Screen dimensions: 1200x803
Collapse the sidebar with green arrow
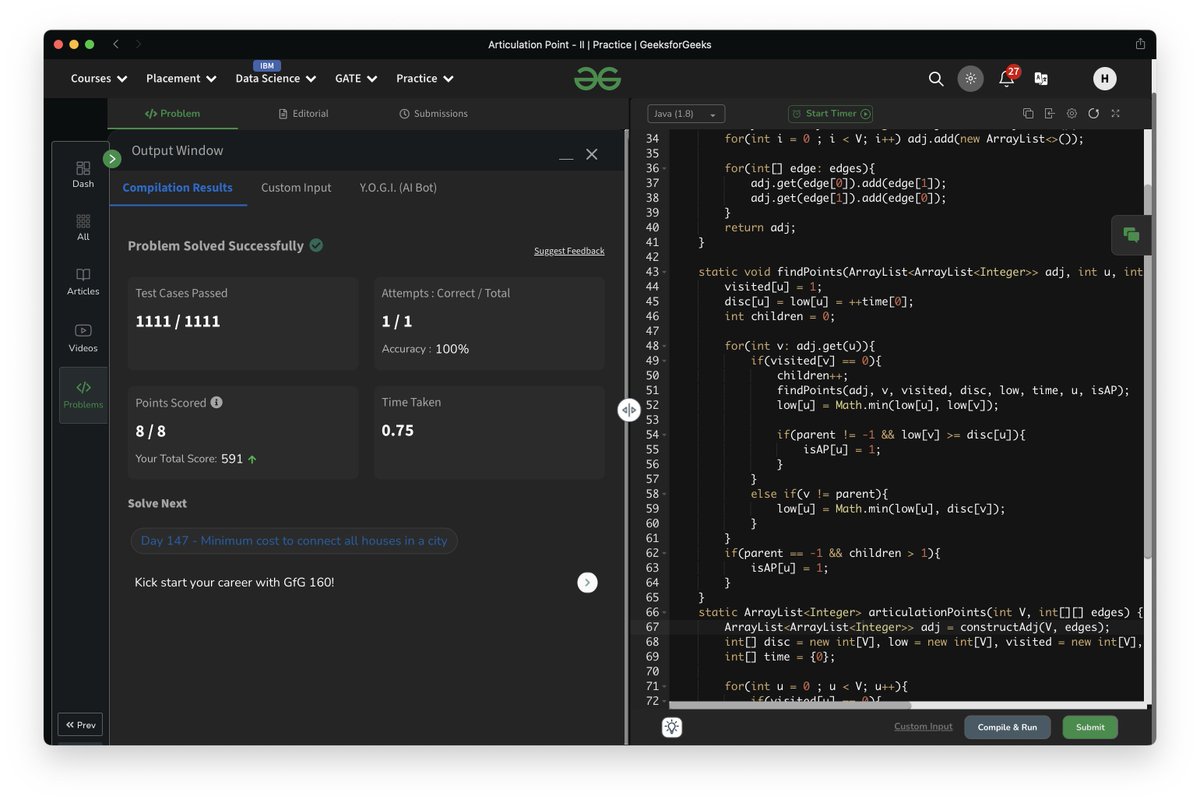tap(112, 158)
